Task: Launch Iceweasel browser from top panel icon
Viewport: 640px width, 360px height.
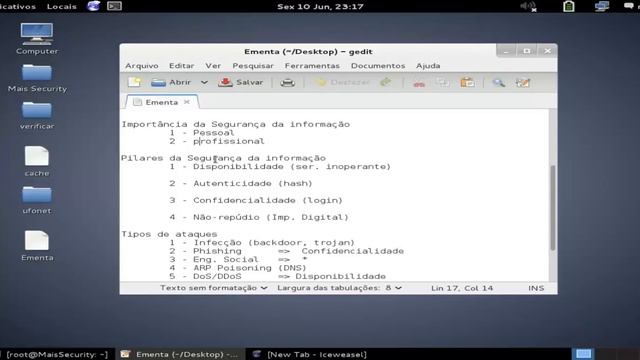Action: [x=93, y=6]
